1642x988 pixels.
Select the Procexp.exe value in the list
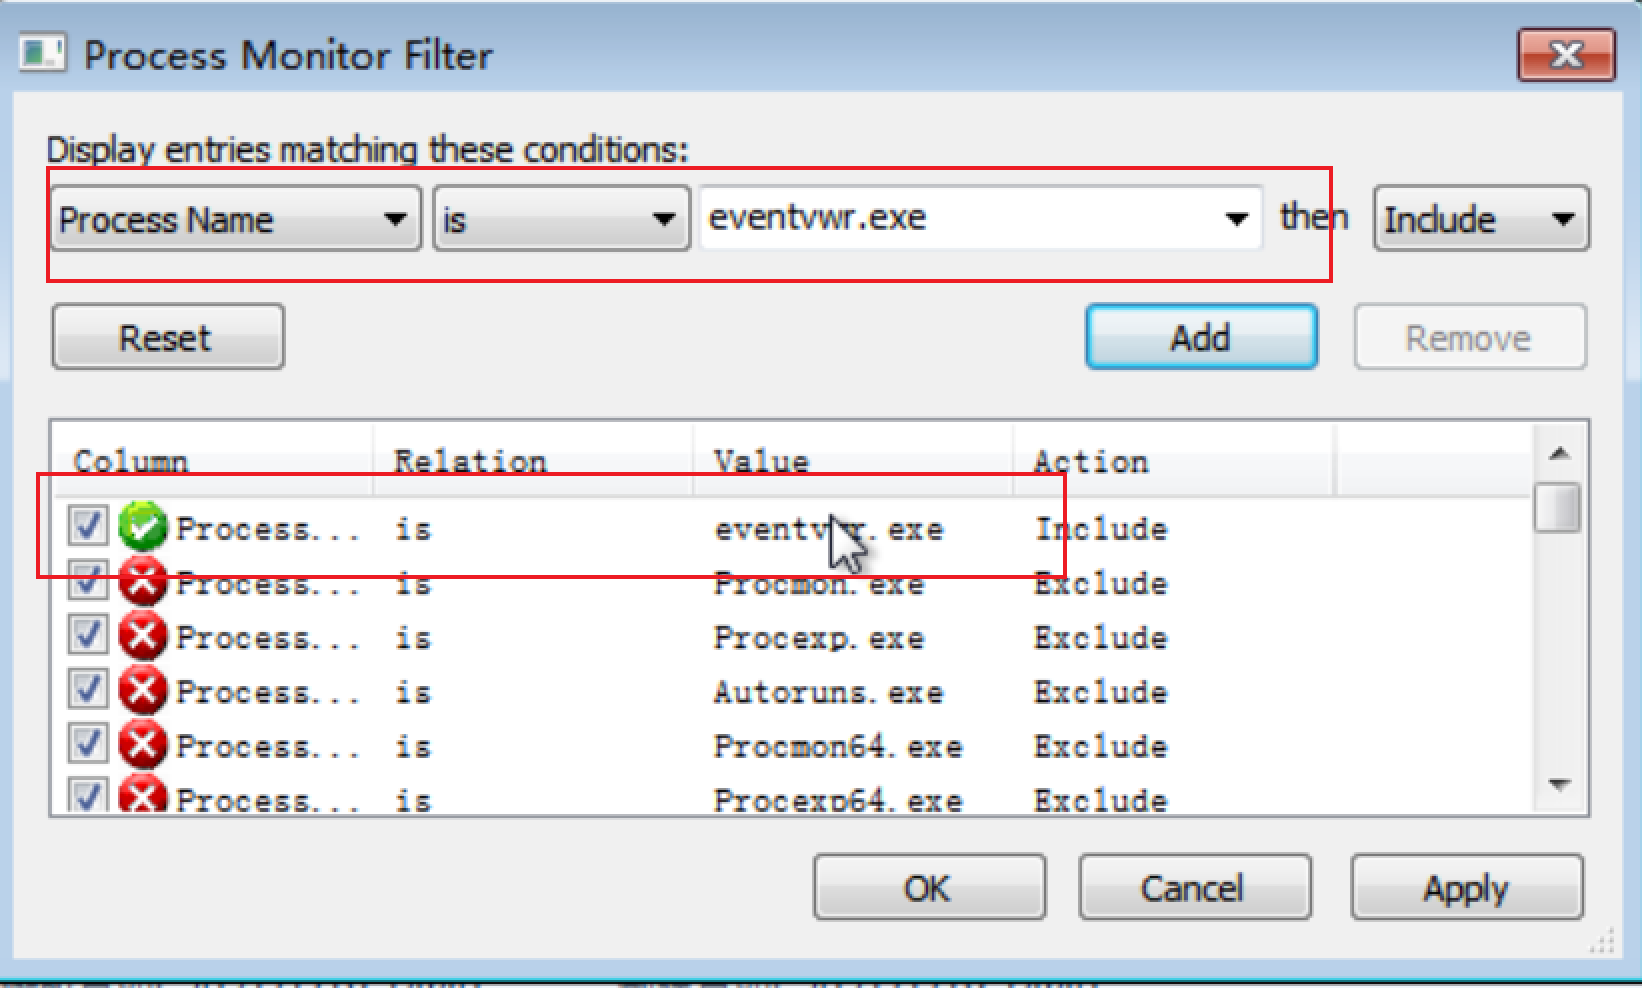pos(818,637)
